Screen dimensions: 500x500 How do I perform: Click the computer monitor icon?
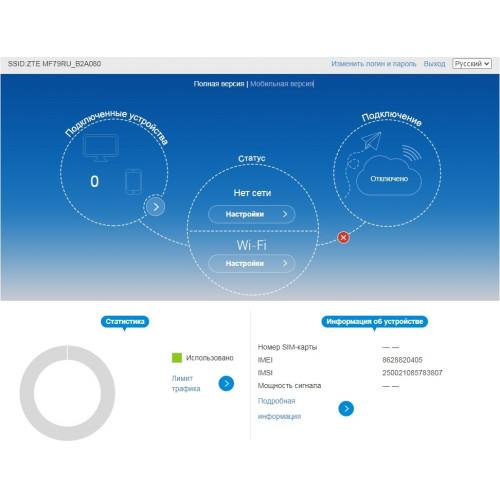pyautogui.click(x=100, y=148)
